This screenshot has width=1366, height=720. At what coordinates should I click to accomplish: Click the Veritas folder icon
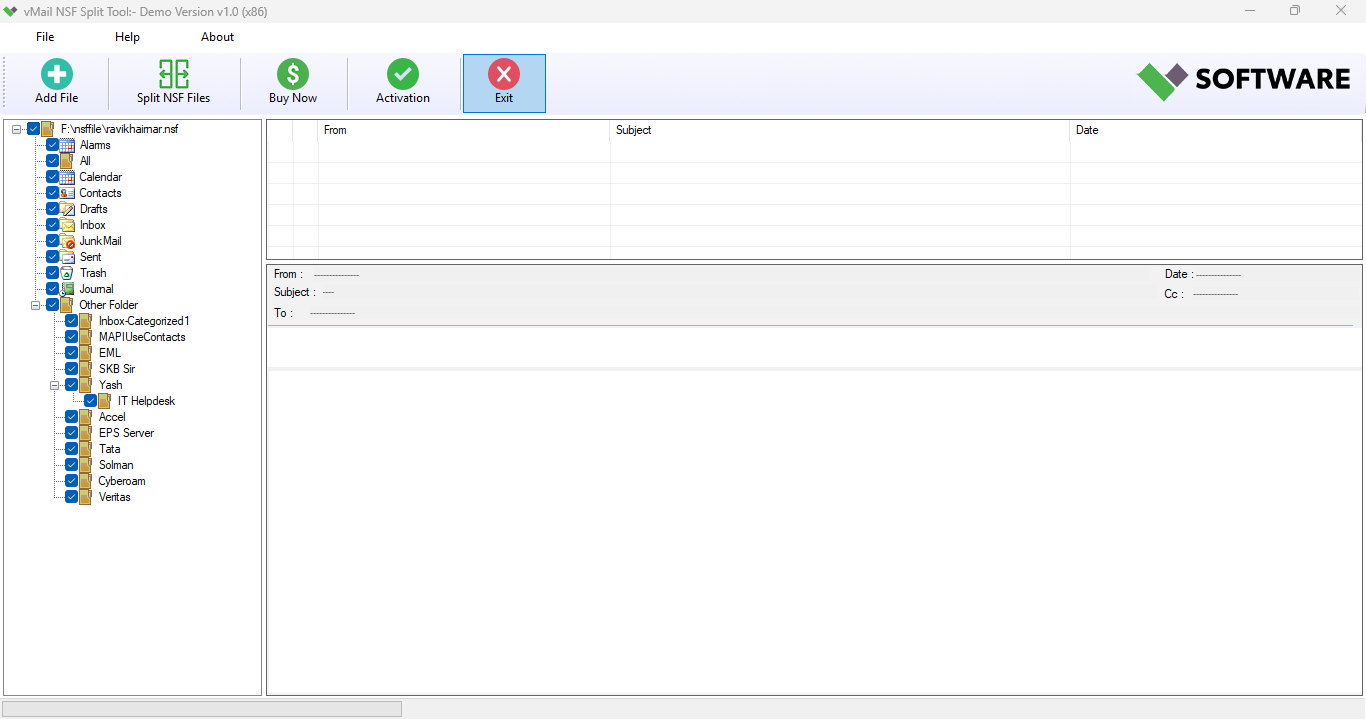click(87, 497)
